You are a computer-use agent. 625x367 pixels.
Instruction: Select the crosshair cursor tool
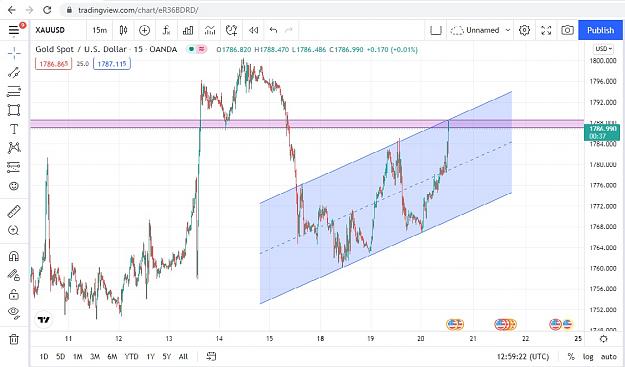click(14, 53)
